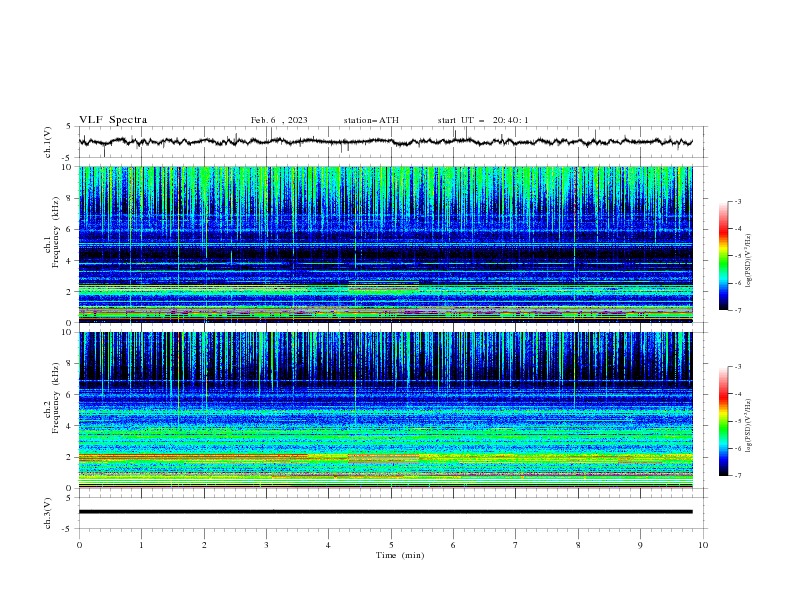Viewport: 792px width, 612px height.
Task: Click the "ch.3(V)" axis label
Action: [x=48, y=513]
